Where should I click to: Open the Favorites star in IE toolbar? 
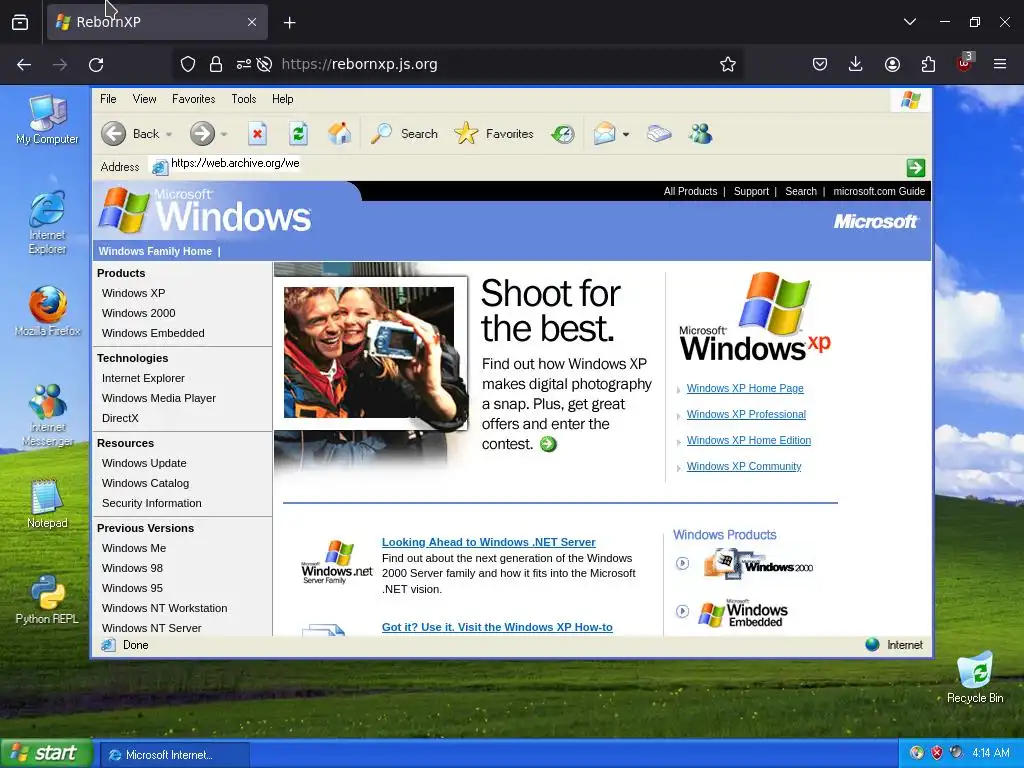(494, 134)
